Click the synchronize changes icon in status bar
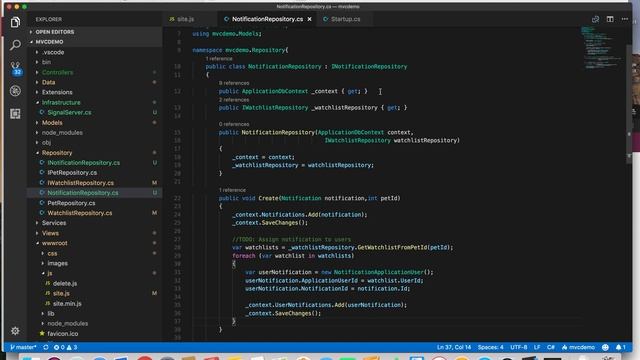 pyautogui.click(x=45, y=347)
